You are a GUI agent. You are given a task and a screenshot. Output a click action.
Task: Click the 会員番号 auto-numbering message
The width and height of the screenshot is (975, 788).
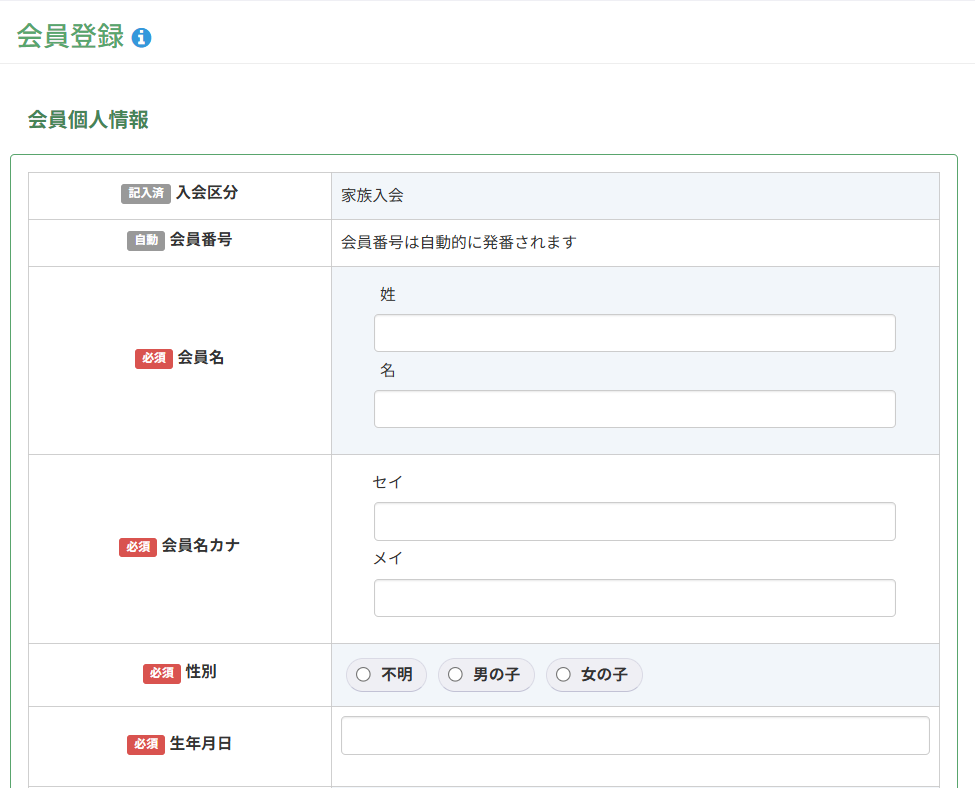click(x=459, y=242)
